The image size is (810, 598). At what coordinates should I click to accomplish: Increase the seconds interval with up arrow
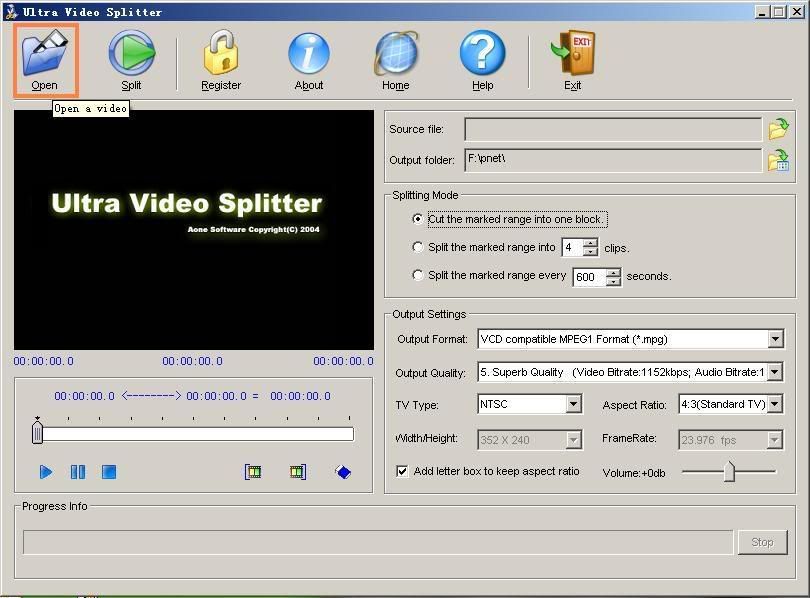pyautogui.click(x=613, y=272)
